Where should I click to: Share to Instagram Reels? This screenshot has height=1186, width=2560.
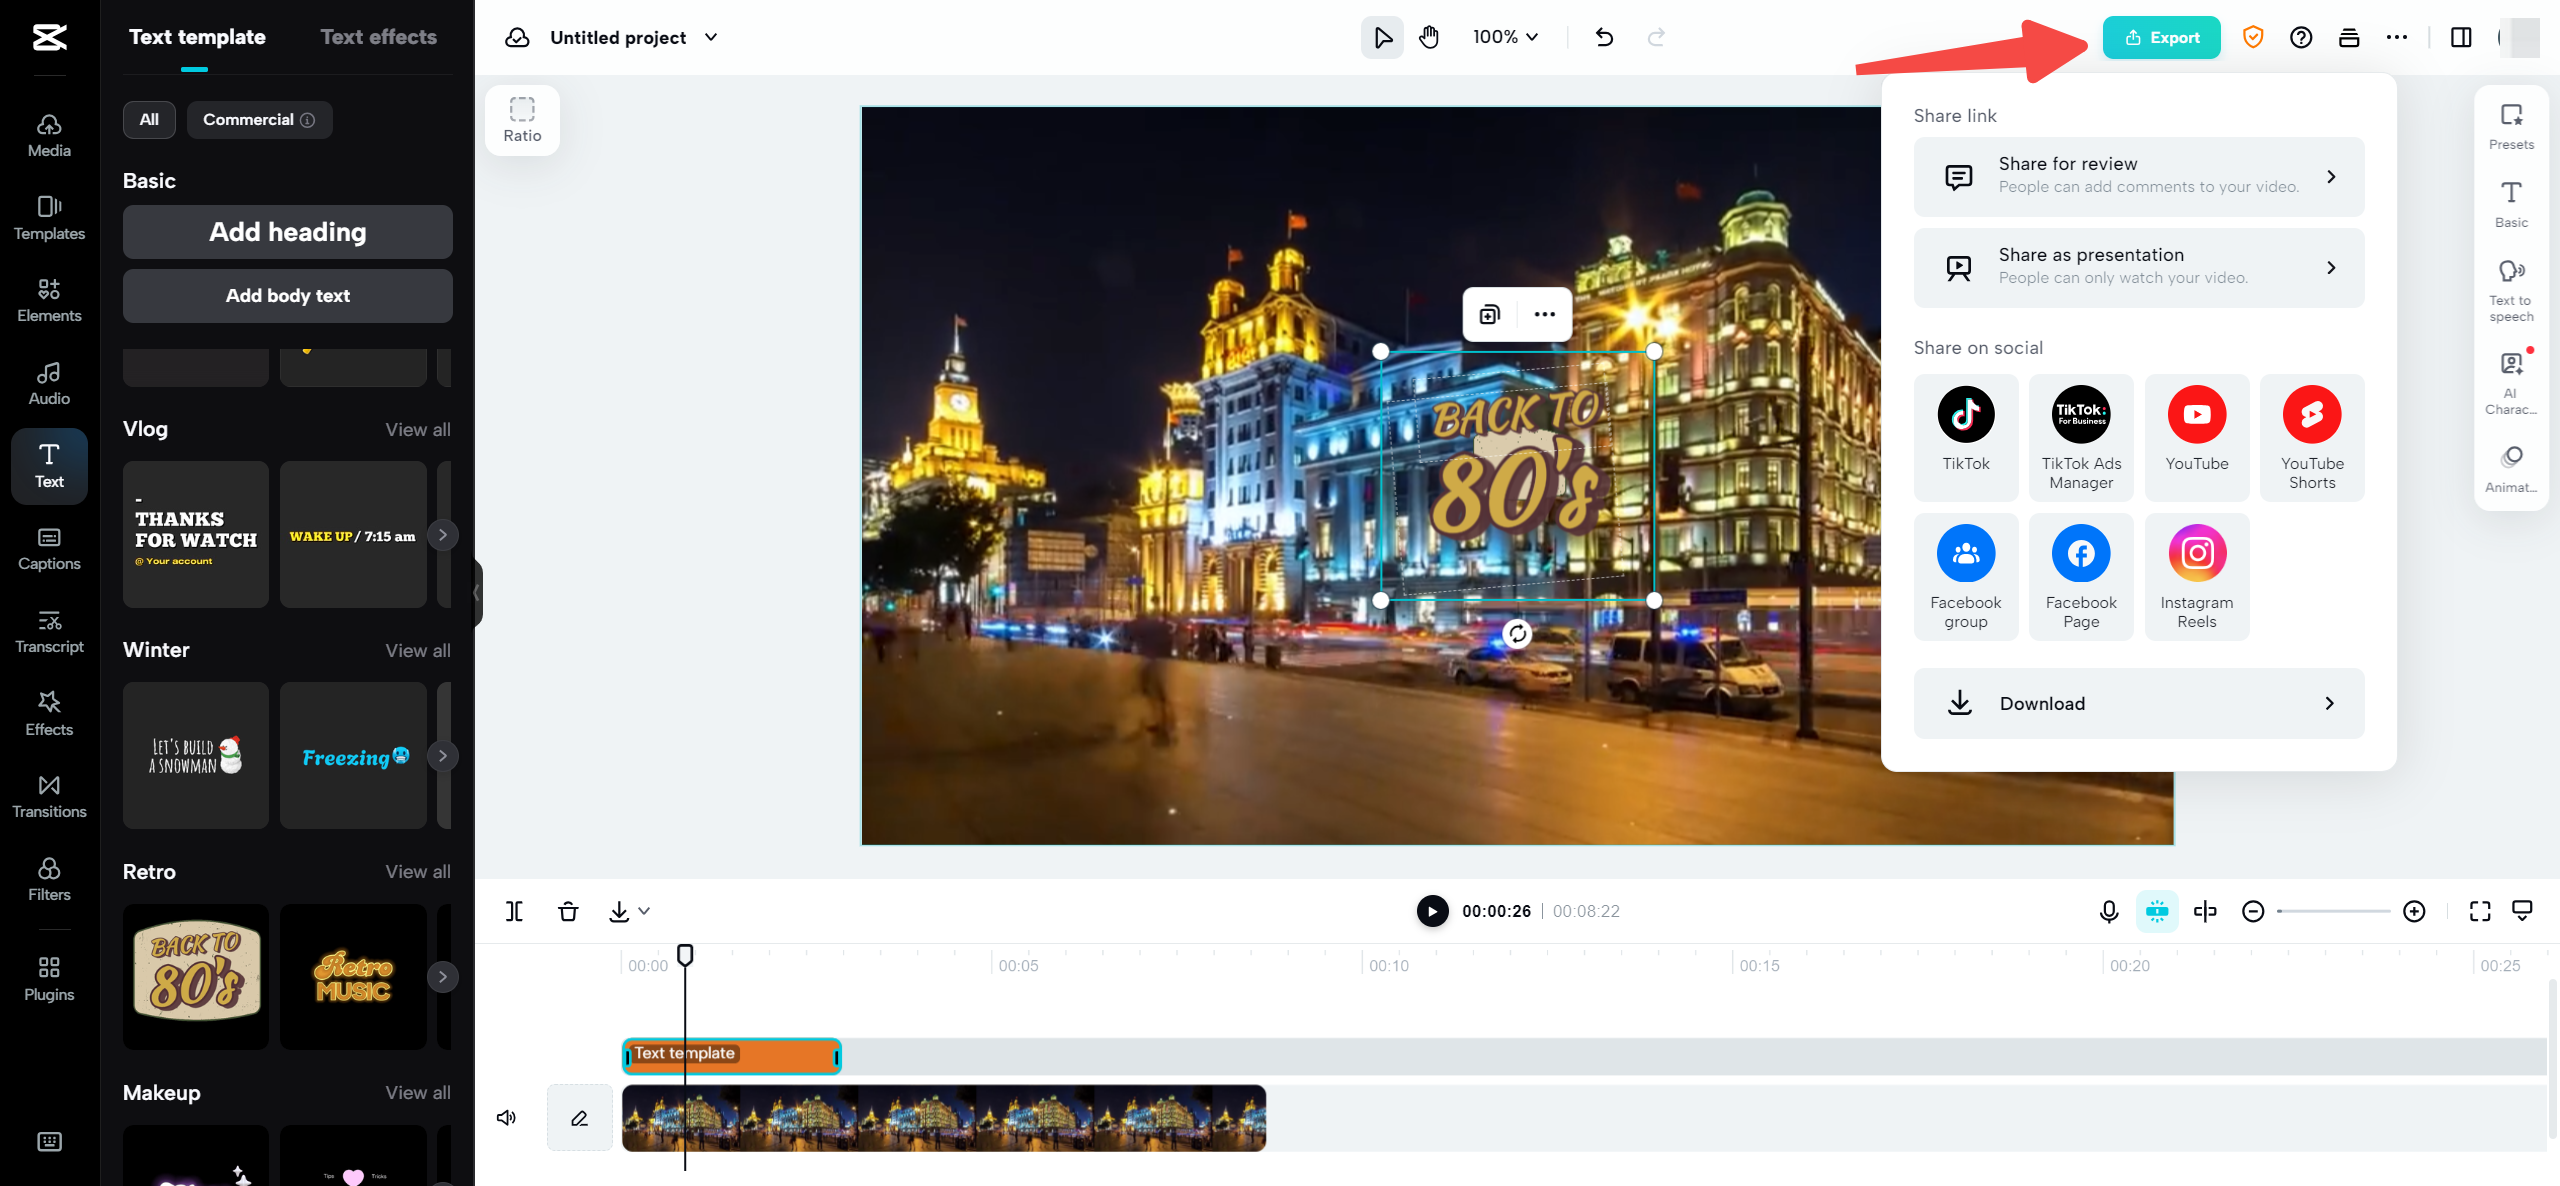2196,554
